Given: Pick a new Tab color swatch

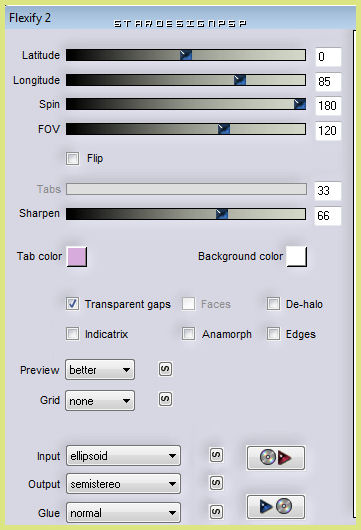Looking at the screenshot, I should tap(77, 257).
